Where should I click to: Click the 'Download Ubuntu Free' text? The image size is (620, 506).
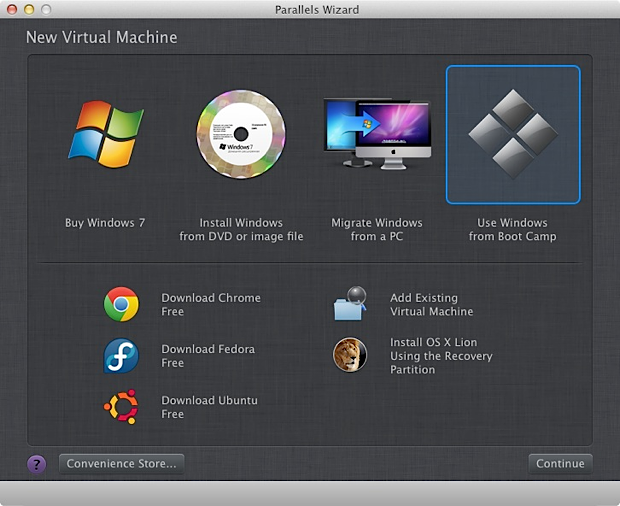(209, 407)
